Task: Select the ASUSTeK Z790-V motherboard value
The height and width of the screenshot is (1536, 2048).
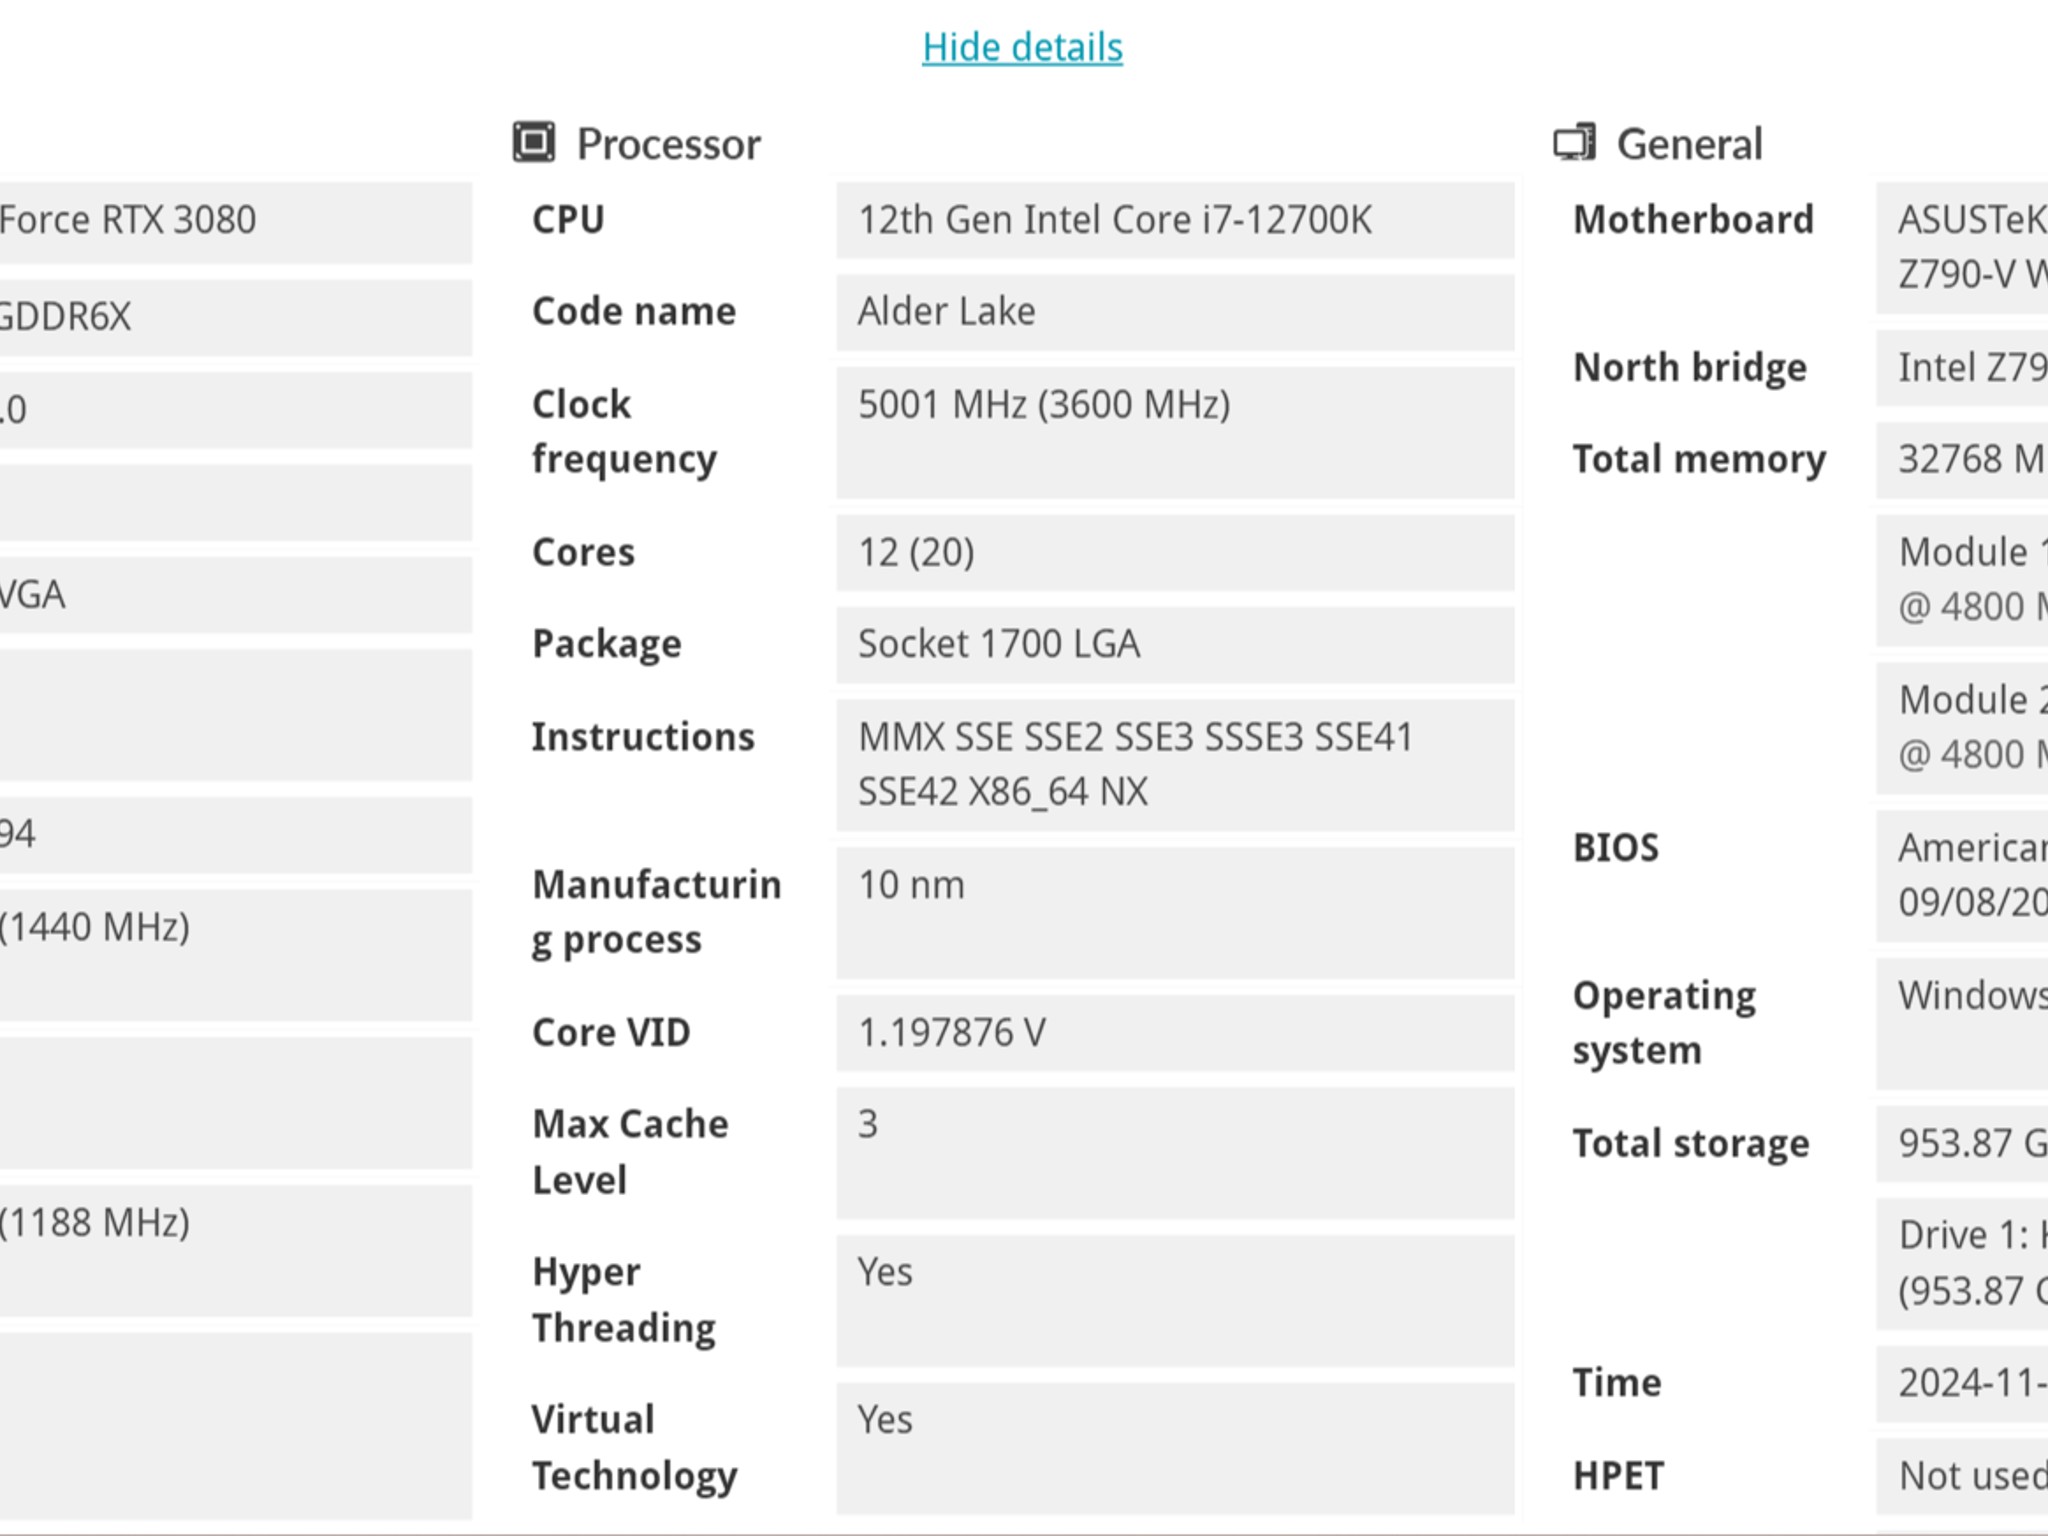Action: tap(1962, 247)
